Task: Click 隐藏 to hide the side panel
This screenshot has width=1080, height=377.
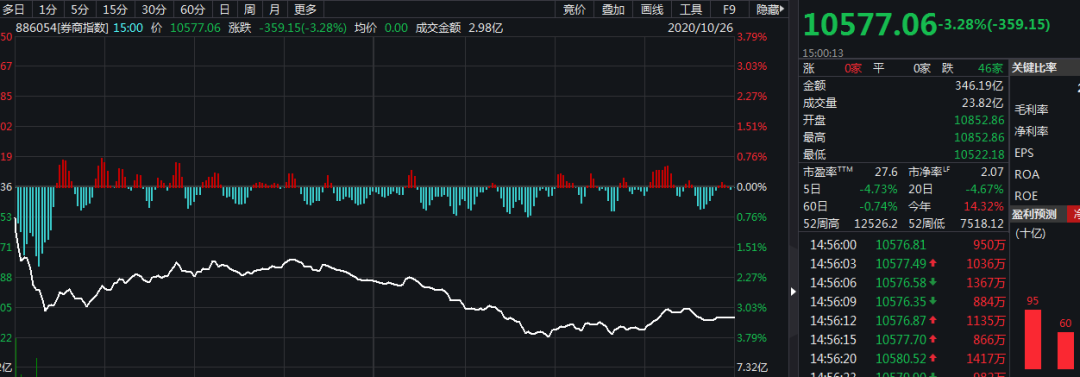Action: (x=769, y=9)
